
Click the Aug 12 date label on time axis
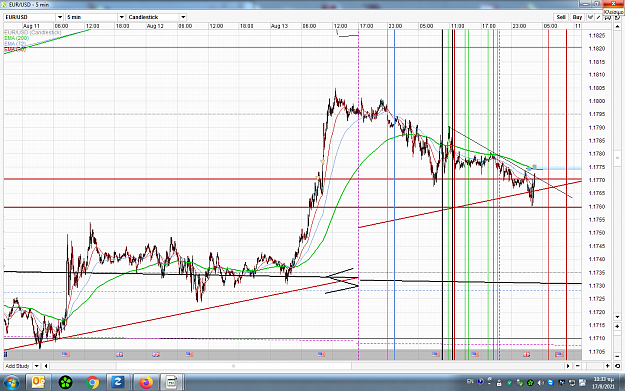[x=155, y=26]
